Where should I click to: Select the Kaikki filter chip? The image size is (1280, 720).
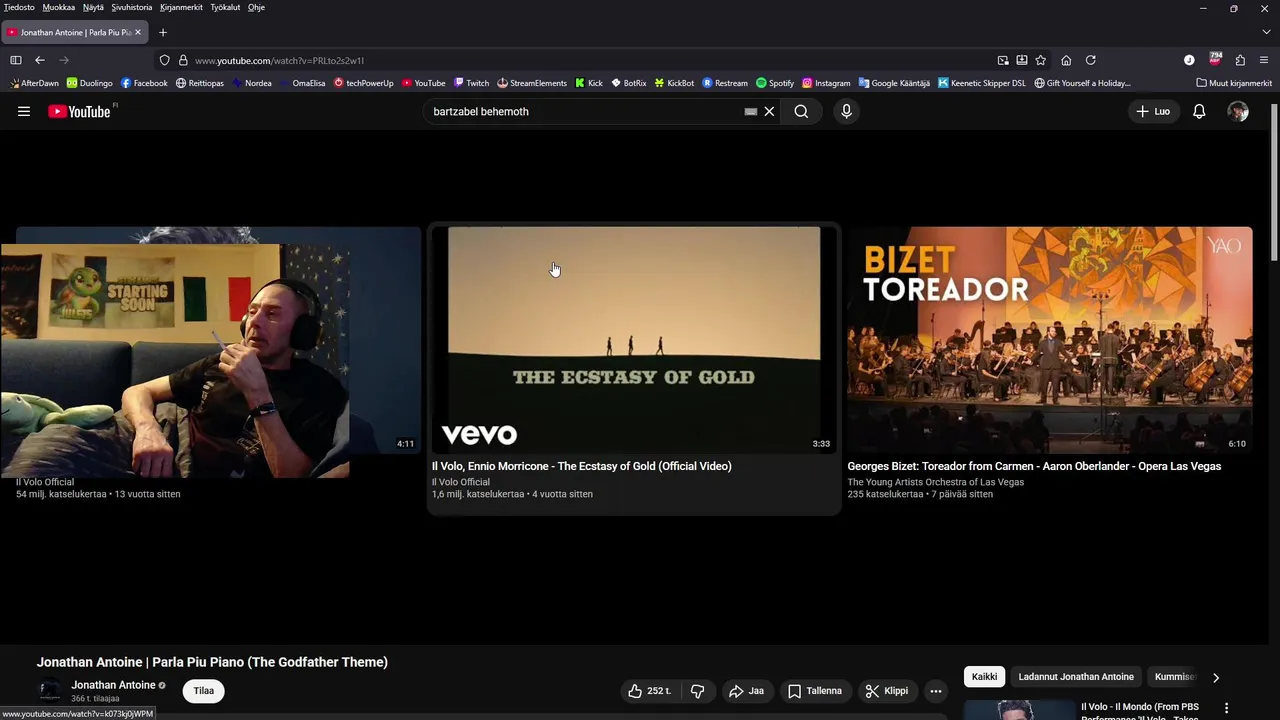(984, 677)
